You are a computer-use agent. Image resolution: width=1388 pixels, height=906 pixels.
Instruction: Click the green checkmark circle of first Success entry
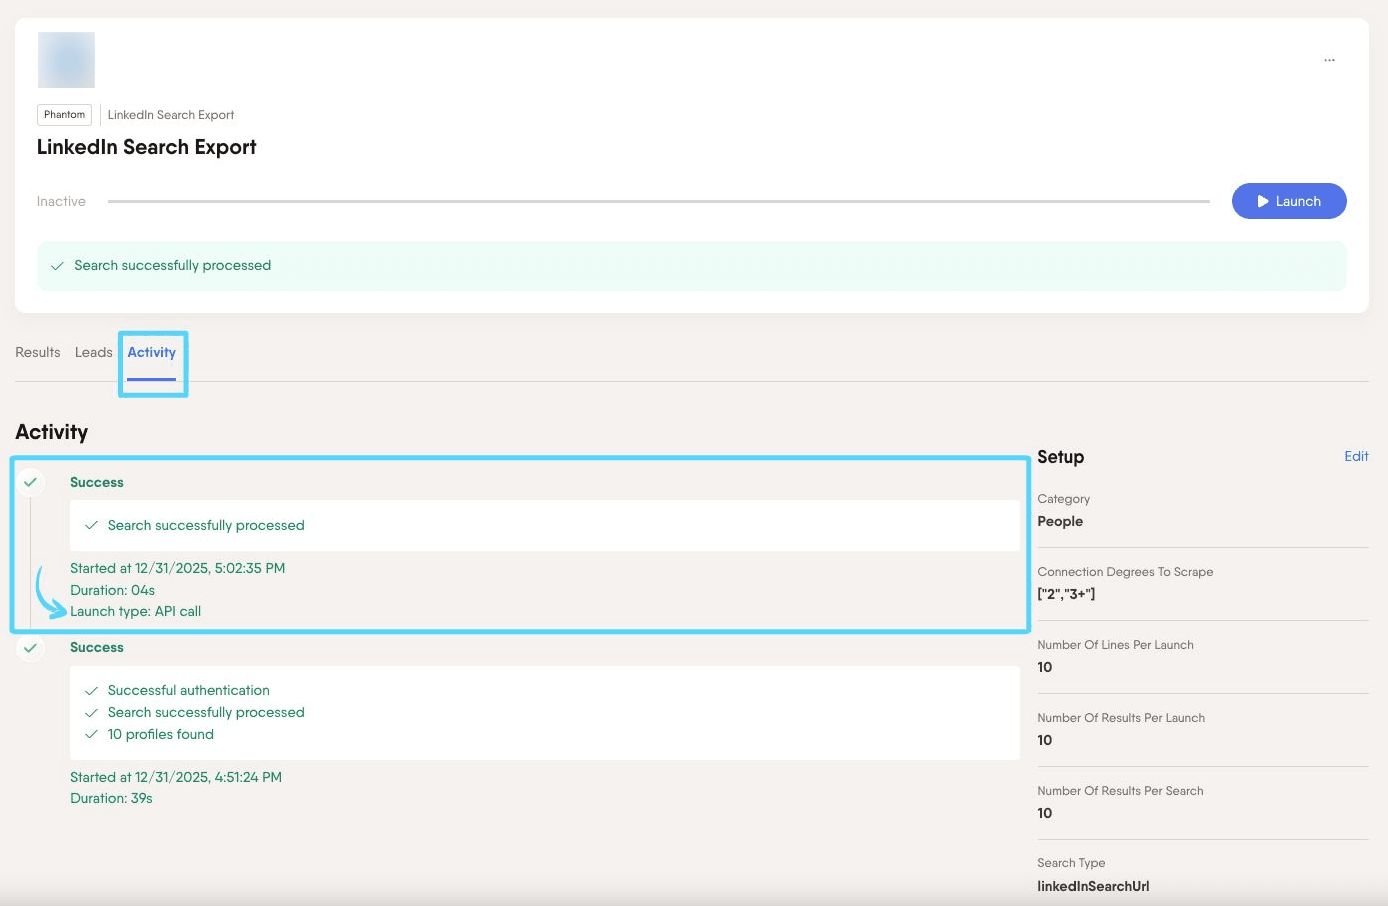click(x=31, y=482)
